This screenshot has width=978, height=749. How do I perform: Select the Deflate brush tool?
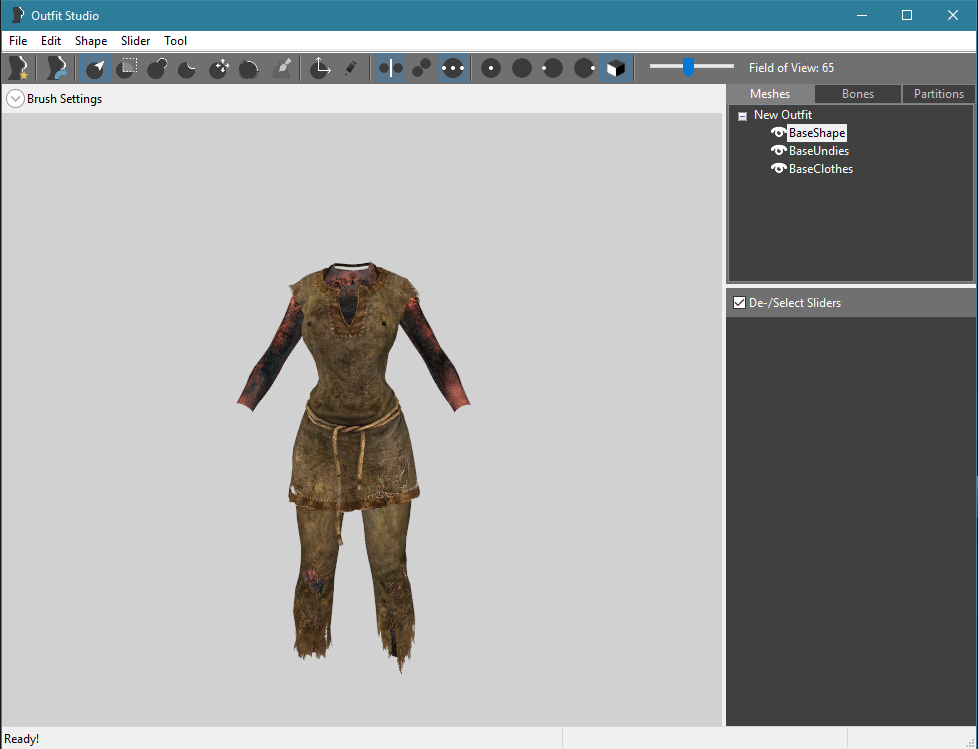188,68
